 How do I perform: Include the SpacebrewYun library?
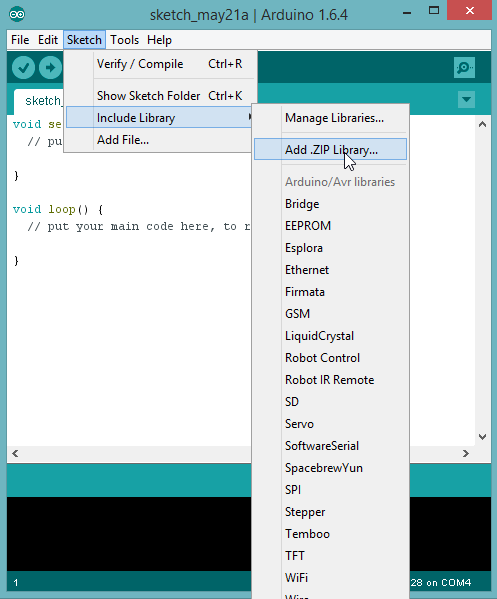pyautogui.click(x=330, y=468)
